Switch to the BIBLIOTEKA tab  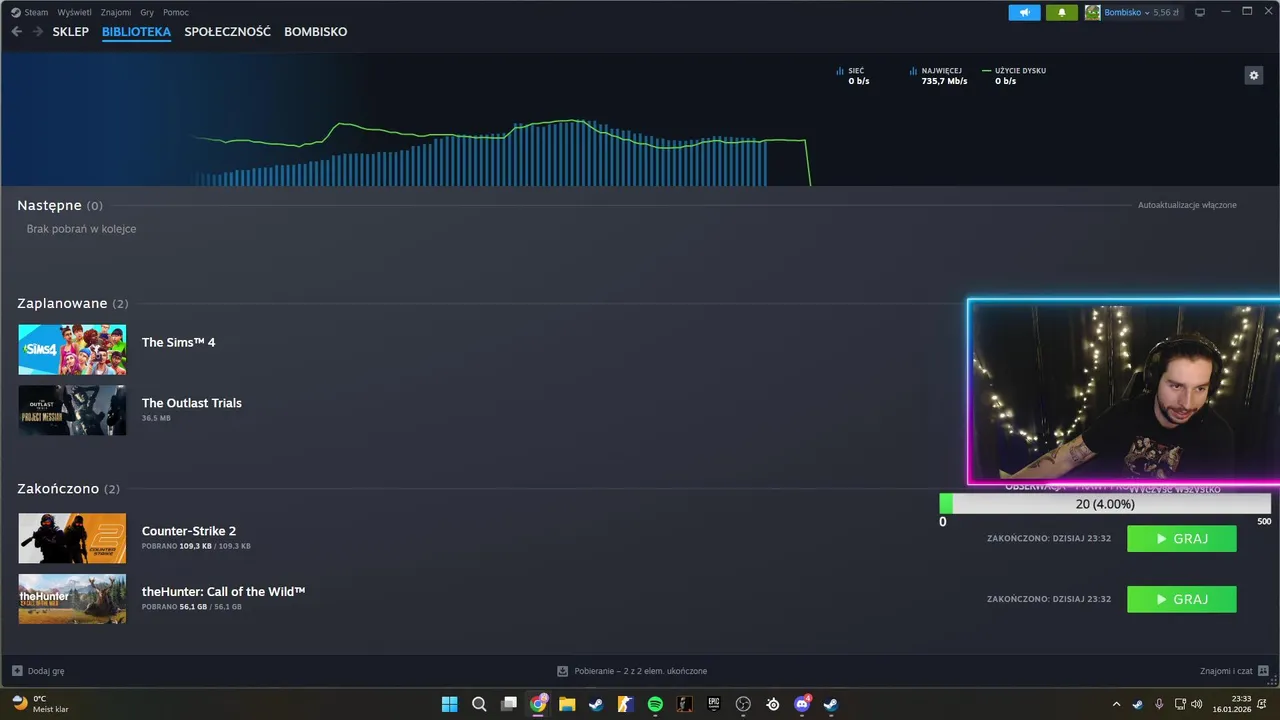(x=136, y=32)
